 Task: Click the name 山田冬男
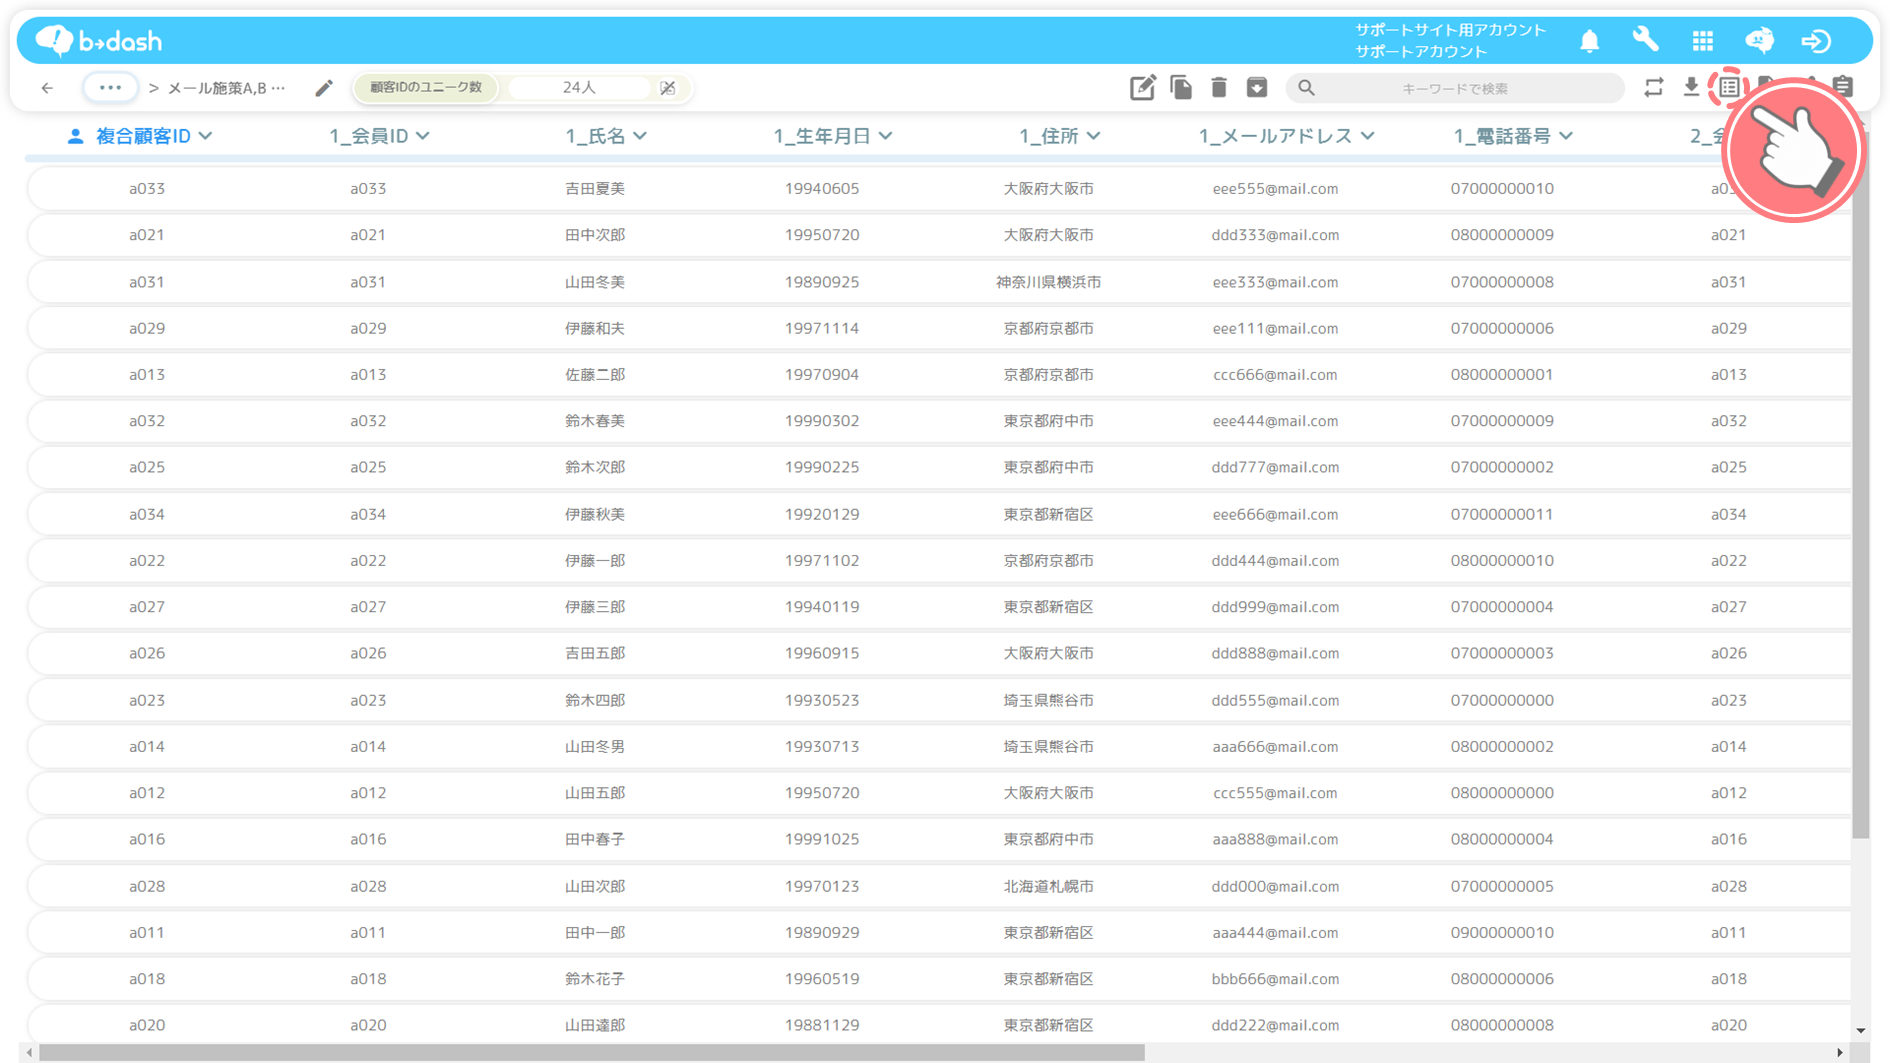click(x=595, y=746)
